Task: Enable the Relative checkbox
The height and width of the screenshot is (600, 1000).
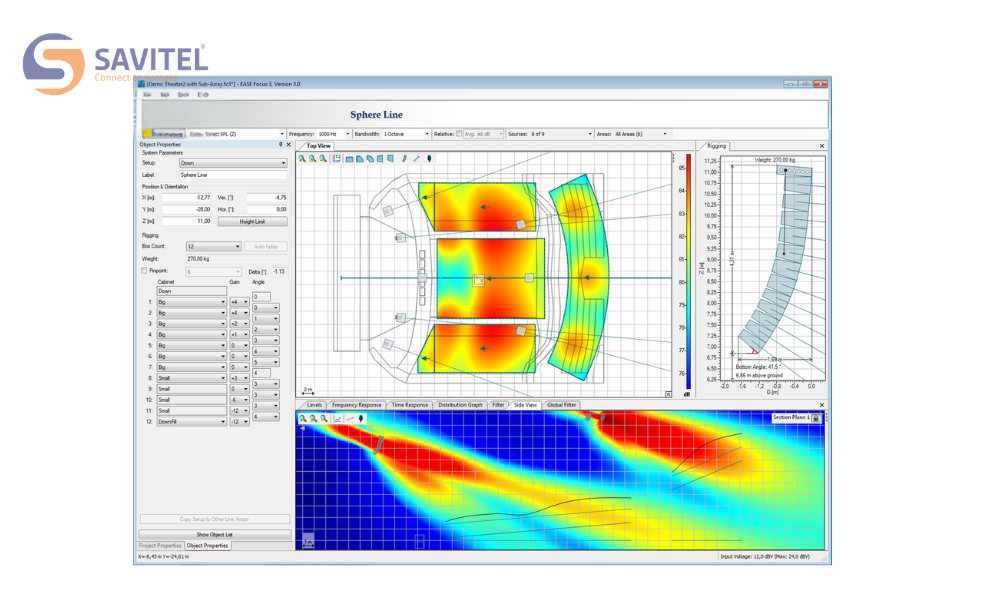Action: (459, 134)
